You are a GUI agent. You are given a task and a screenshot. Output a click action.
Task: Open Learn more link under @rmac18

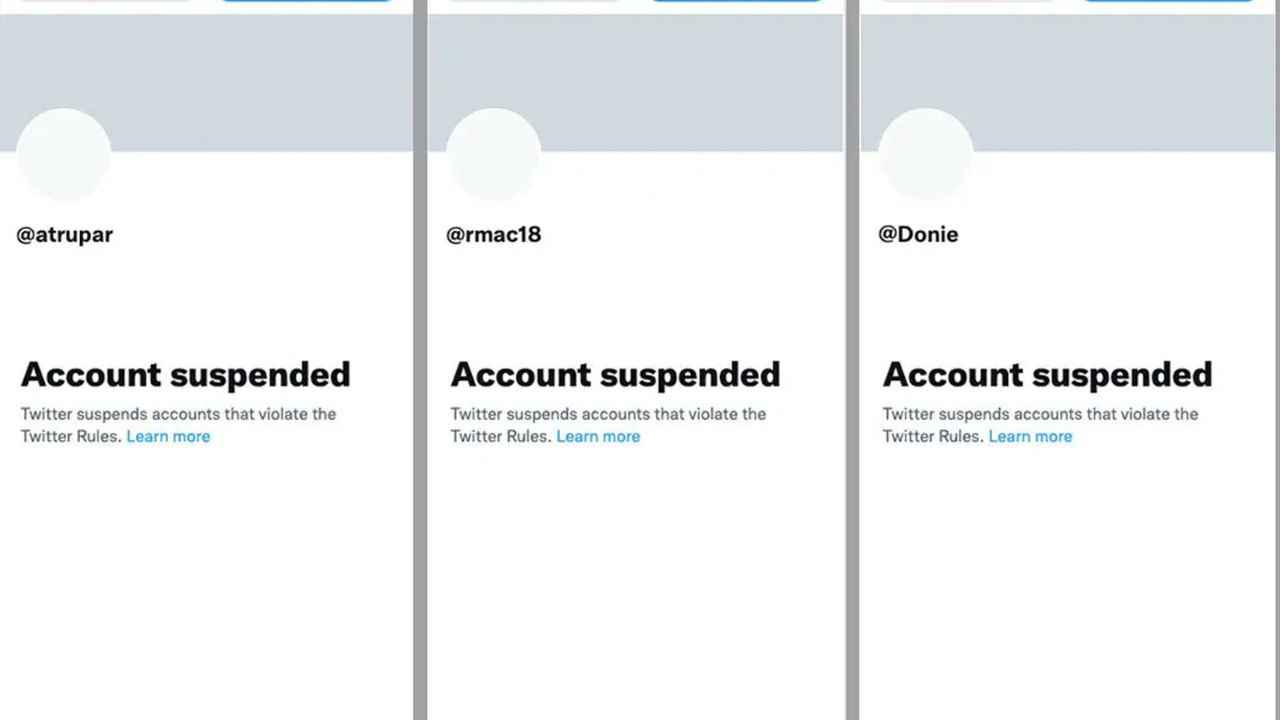pos(598,437)
